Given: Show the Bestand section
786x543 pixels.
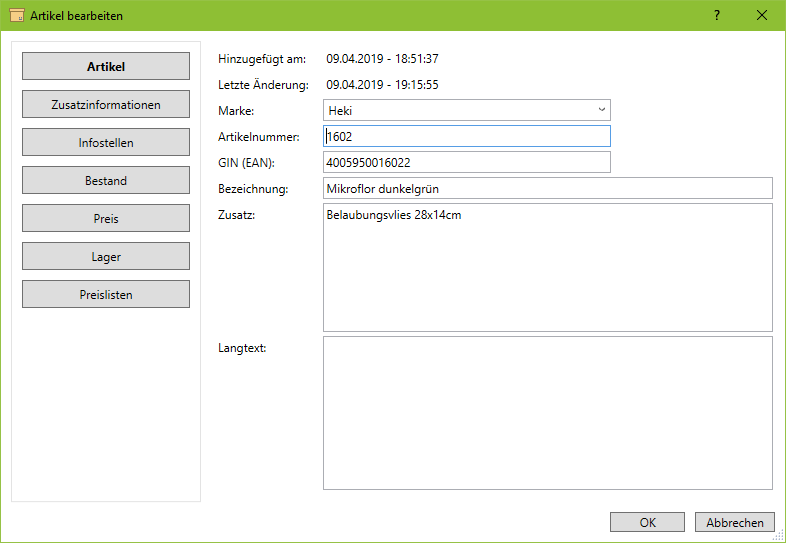Looking at the screenshot, I should [x=106, y=181].
